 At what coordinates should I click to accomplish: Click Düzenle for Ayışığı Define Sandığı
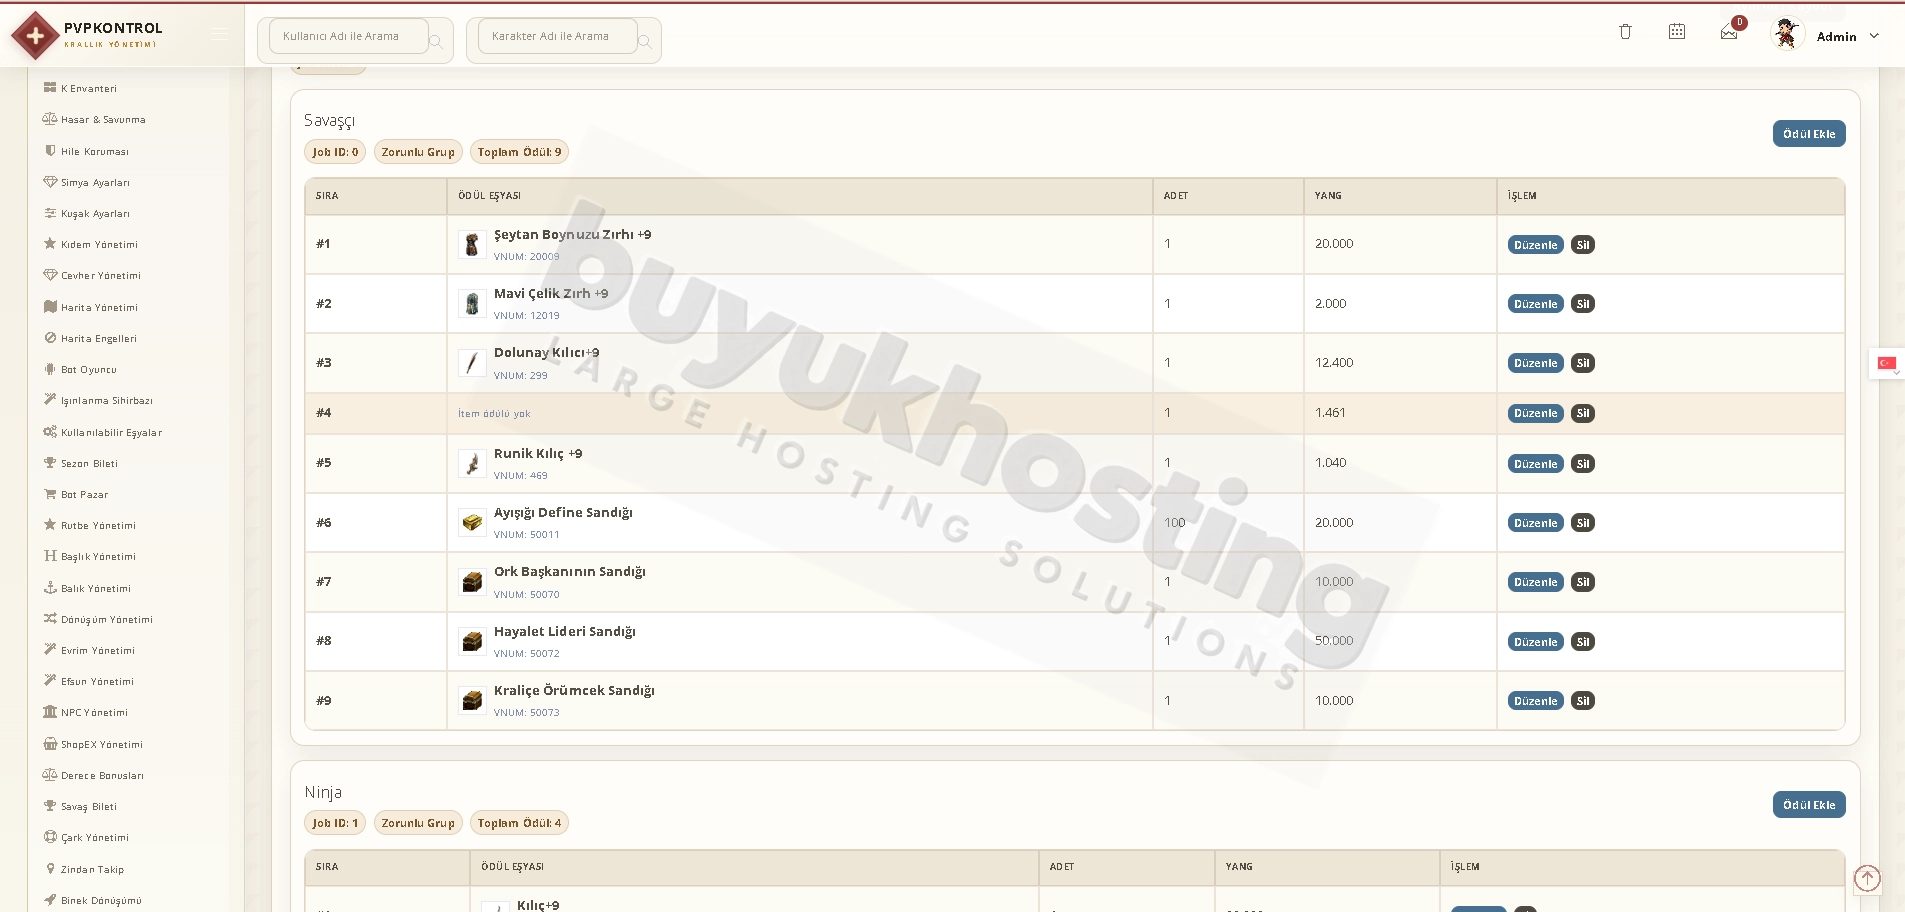[1535, 523]
